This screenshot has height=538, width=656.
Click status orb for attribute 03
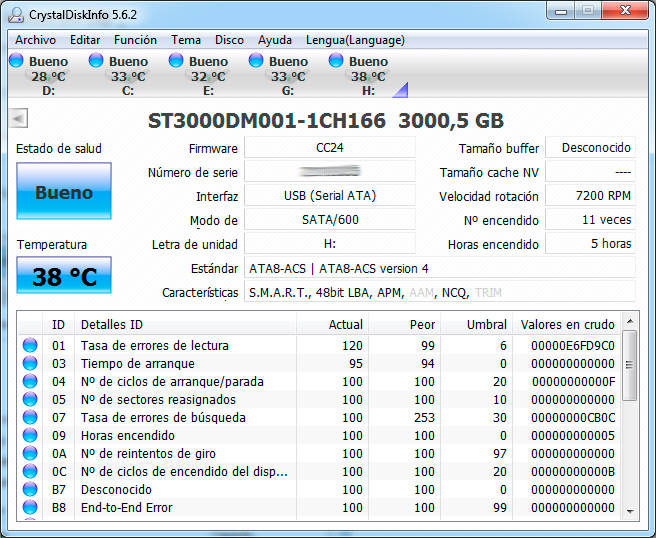(30, 364)
